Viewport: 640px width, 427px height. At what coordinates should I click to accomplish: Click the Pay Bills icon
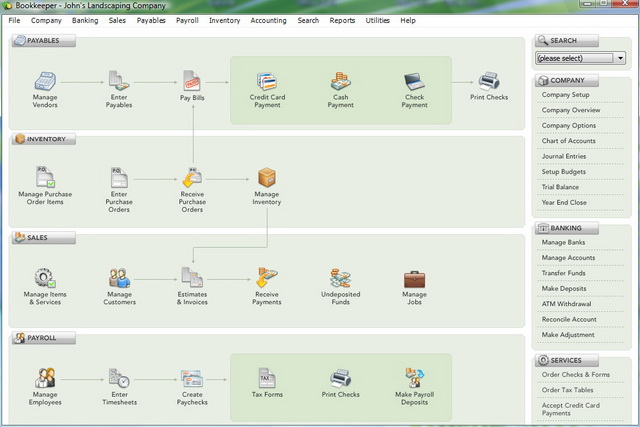[x=192, y=81]
